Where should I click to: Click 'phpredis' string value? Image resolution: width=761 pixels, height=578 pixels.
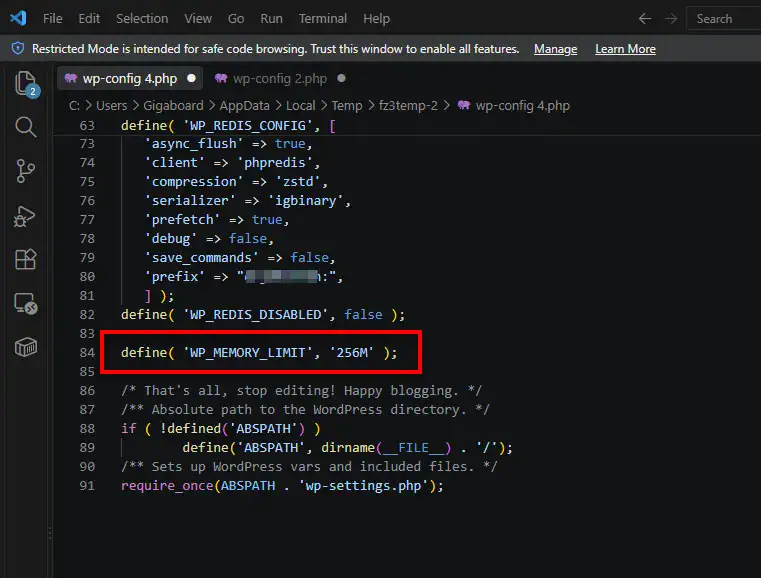274,163
